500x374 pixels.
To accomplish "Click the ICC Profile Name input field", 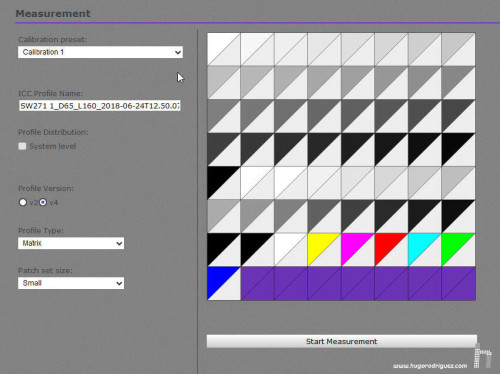I will click(100, 106).
